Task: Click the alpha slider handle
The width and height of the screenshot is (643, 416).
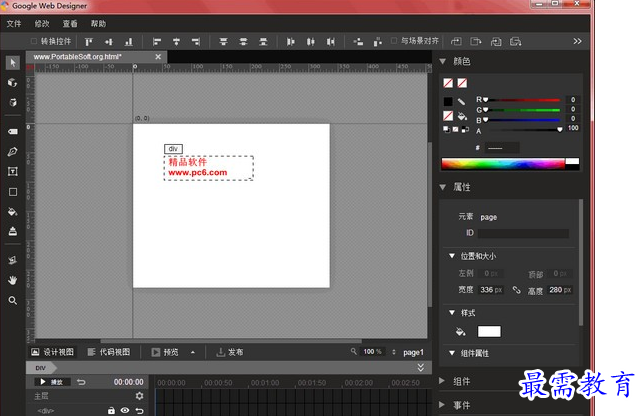Action: coord(560,130)
